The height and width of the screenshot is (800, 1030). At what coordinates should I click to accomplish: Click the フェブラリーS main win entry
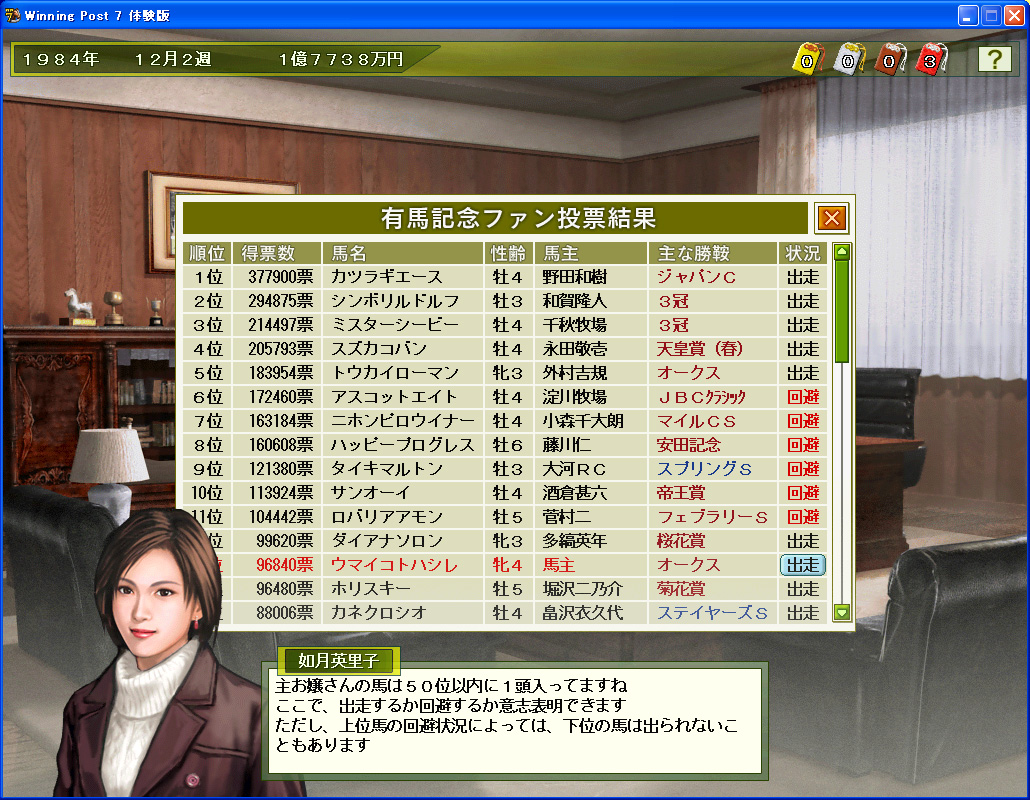712,517
